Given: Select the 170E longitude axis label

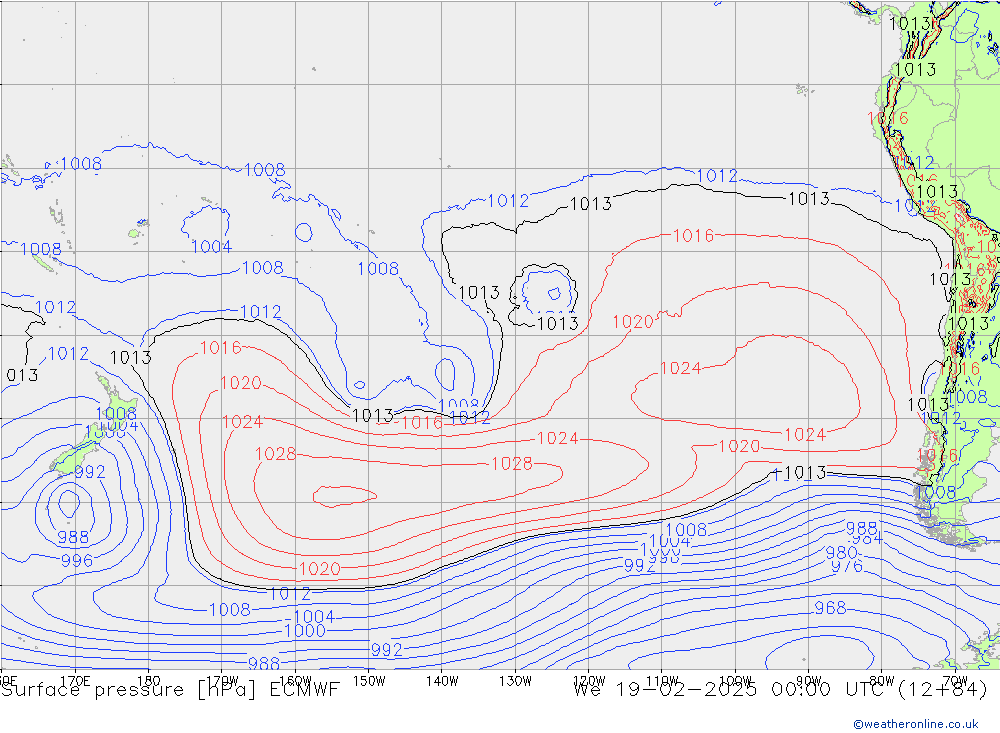Looking at the screenshot, I should pyautogui.click(x=75, y=681).
